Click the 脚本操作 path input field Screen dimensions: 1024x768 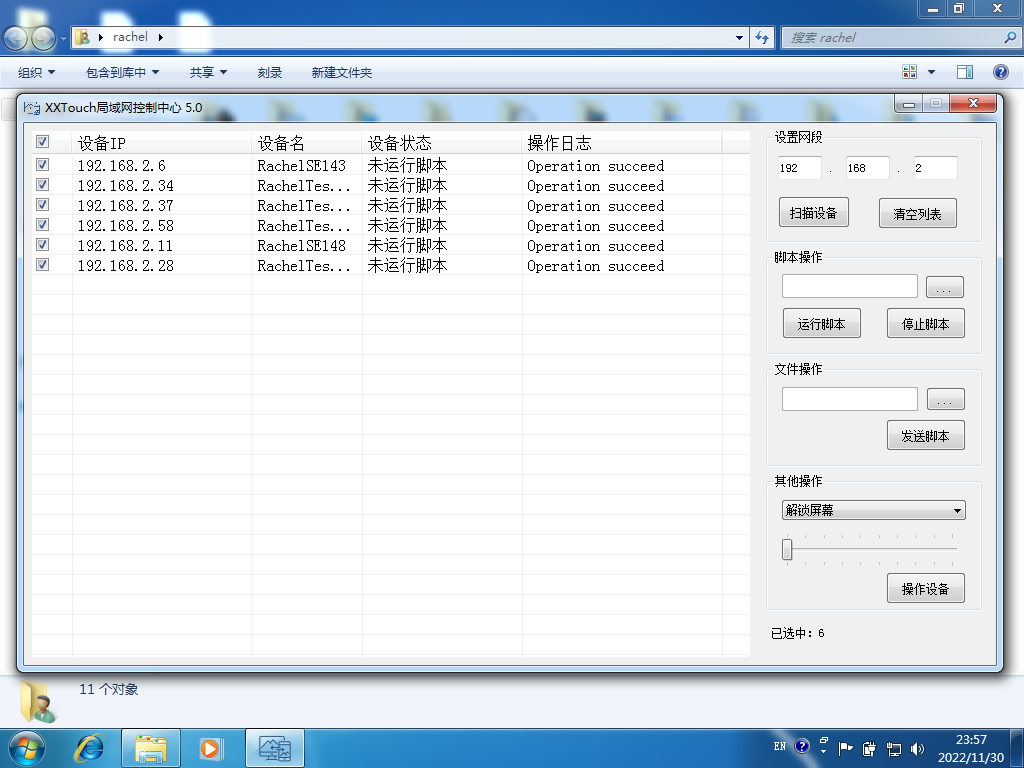click(849, 287)
